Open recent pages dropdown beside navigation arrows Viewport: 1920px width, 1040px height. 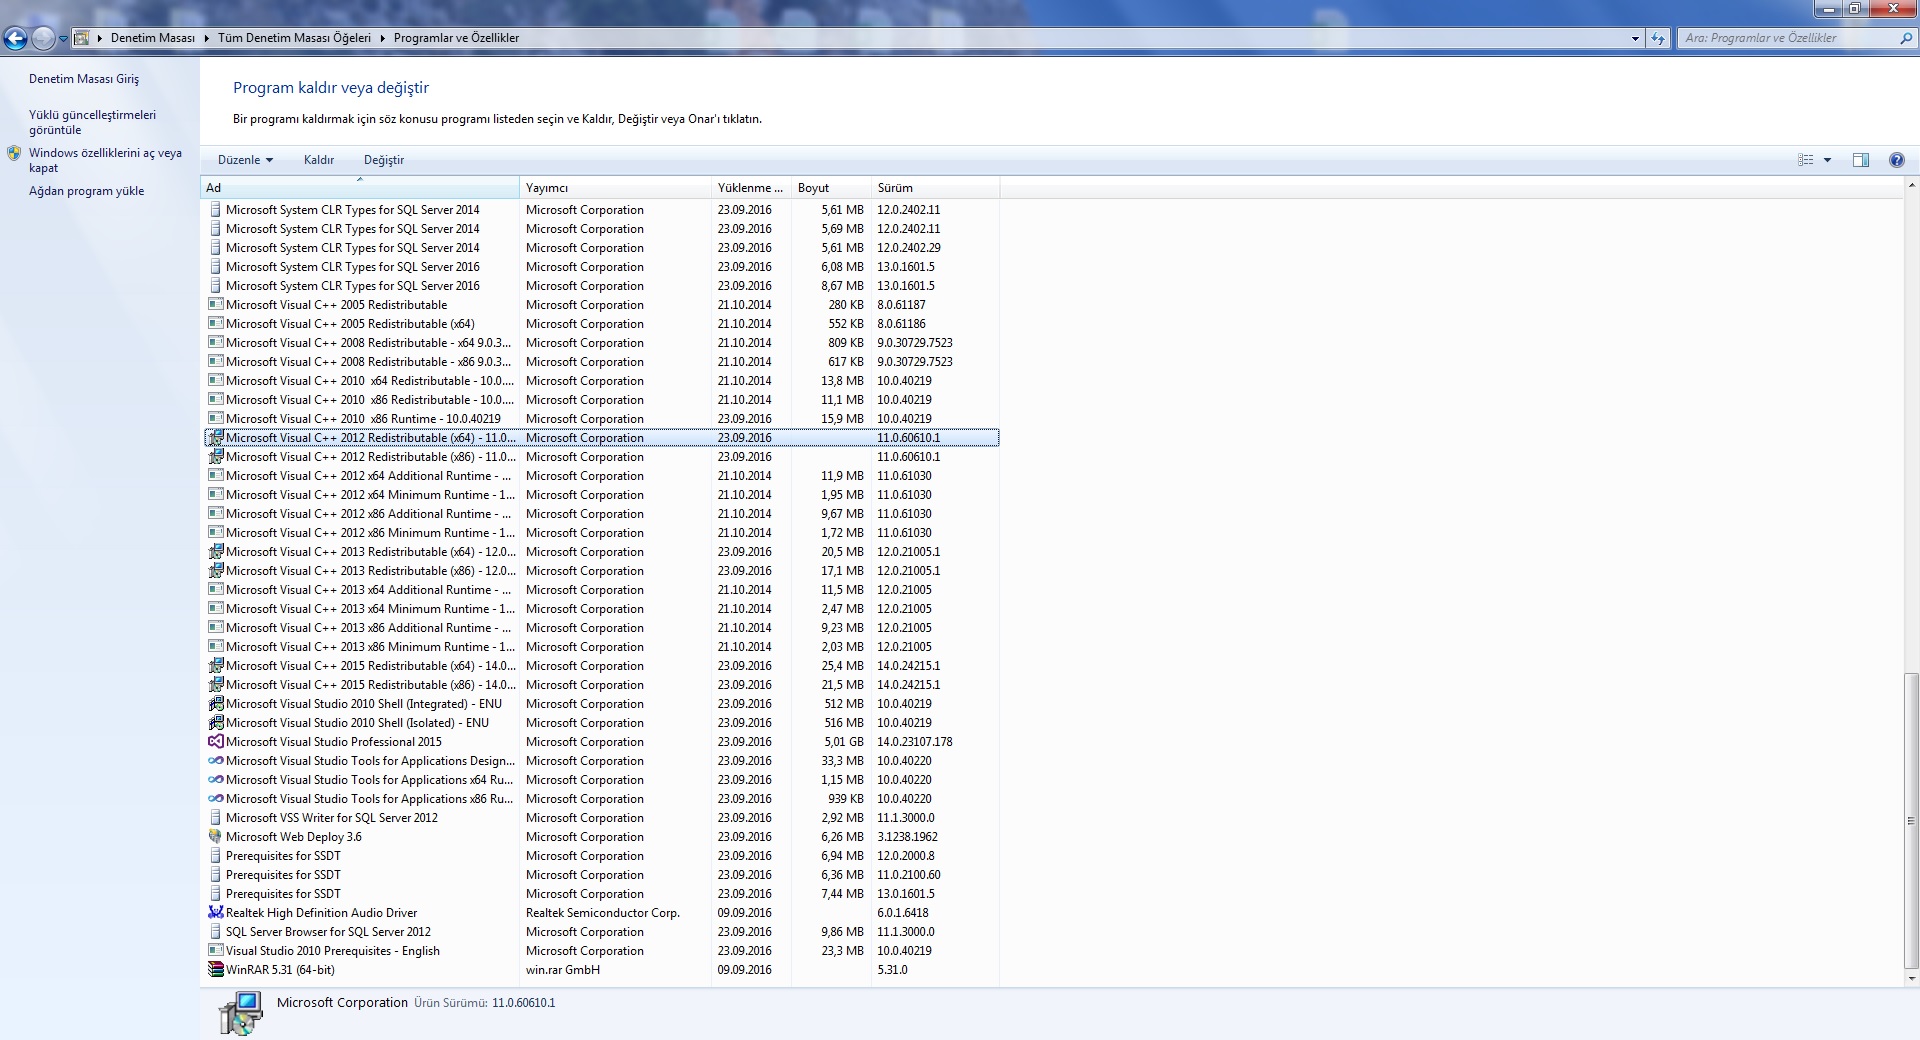[63, 39]
